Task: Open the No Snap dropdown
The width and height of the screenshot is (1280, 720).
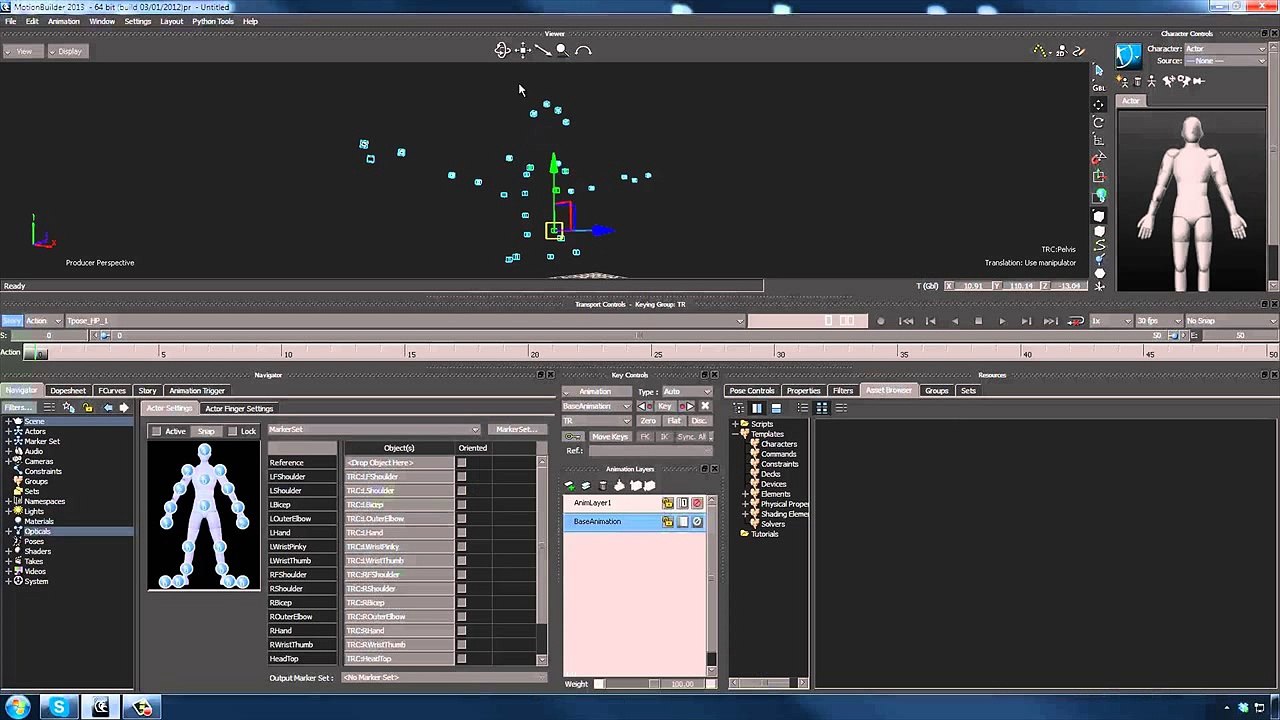Action: tap(1230, 321)
